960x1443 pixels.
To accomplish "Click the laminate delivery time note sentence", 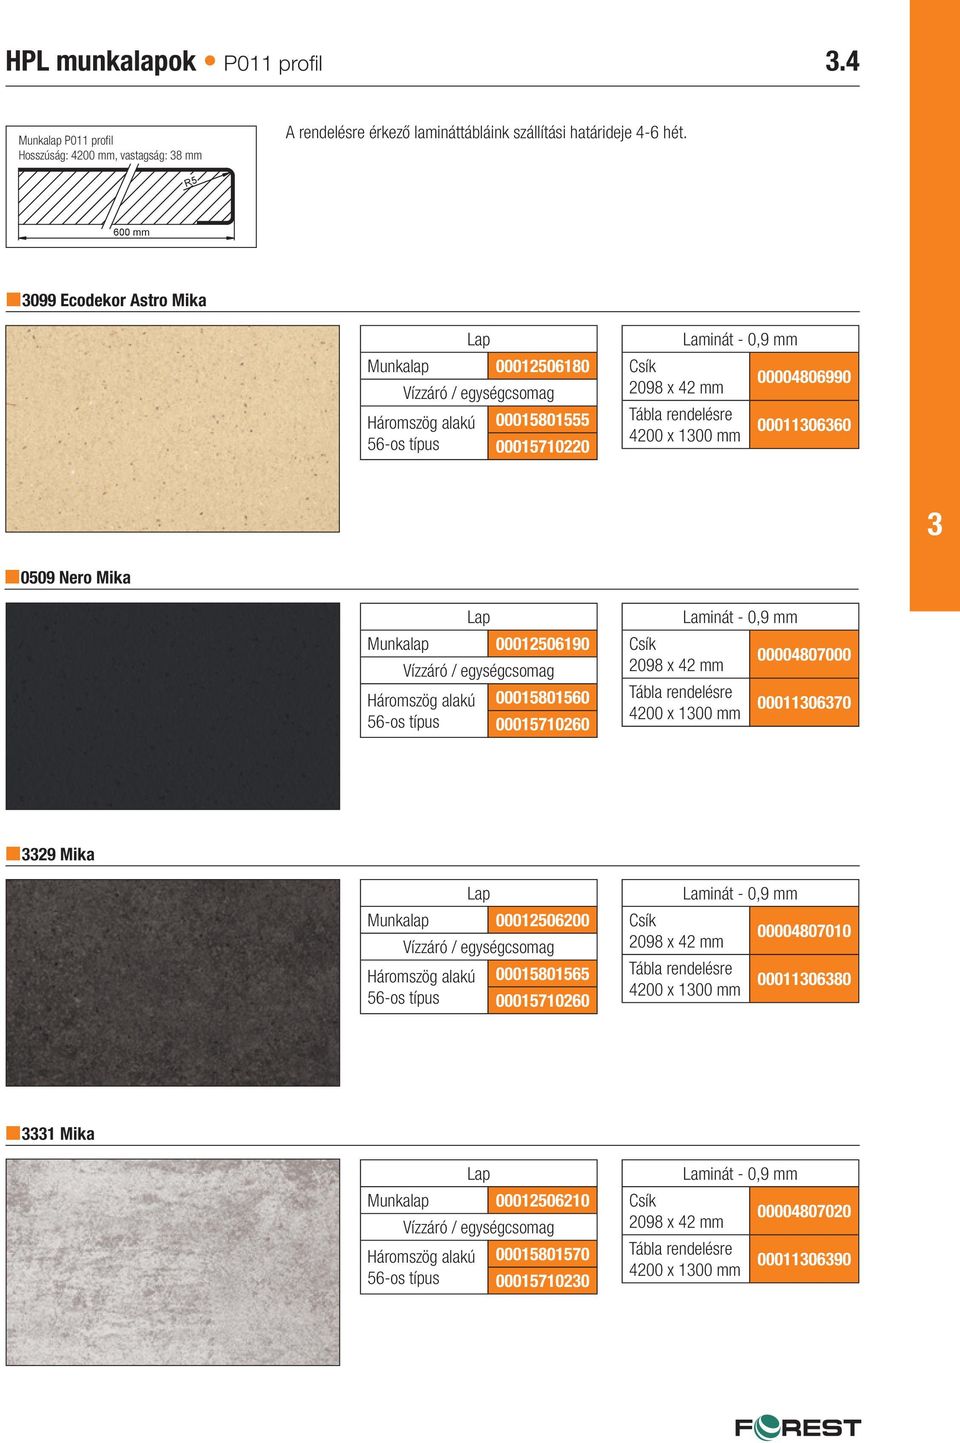I will (486, 132).
